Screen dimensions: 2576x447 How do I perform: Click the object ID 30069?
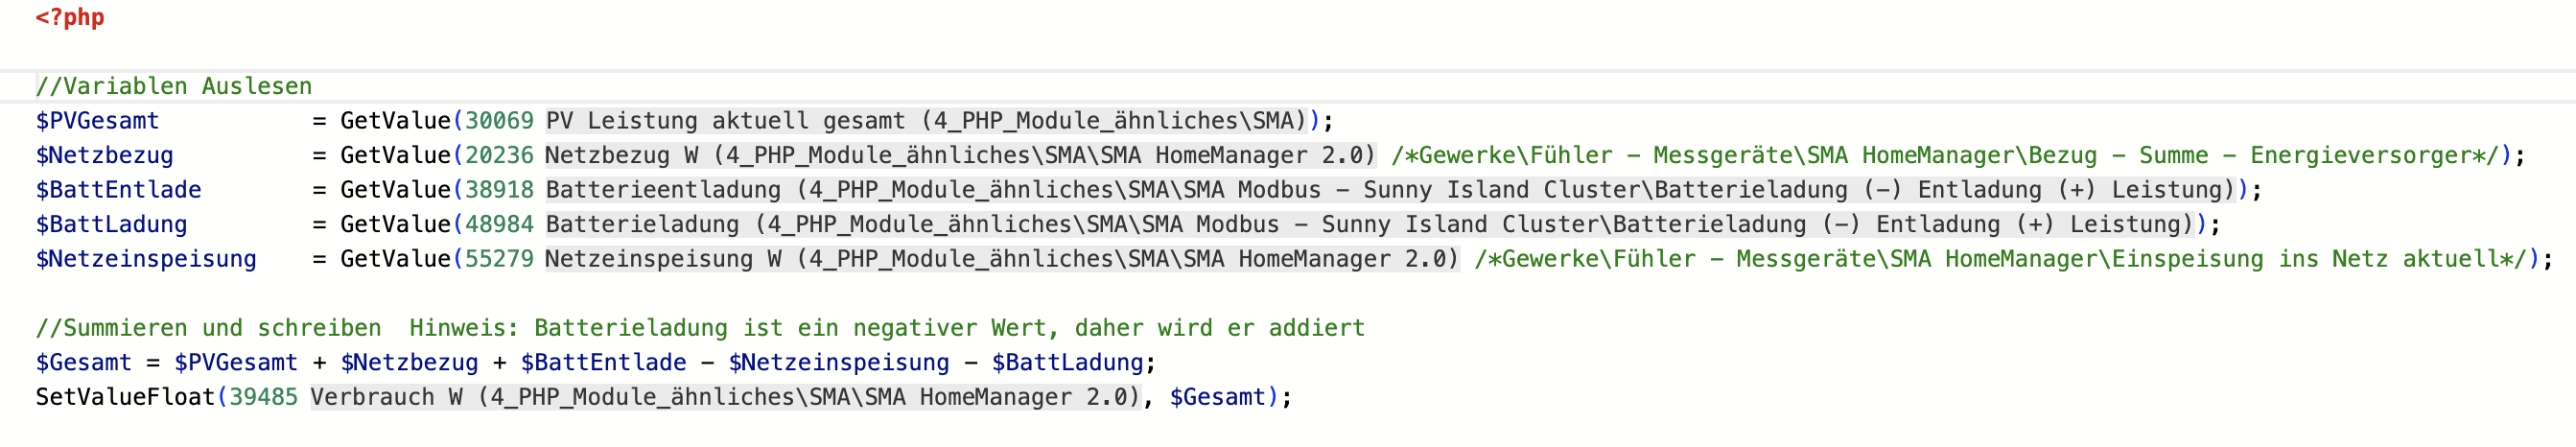[x=499, y=121]
